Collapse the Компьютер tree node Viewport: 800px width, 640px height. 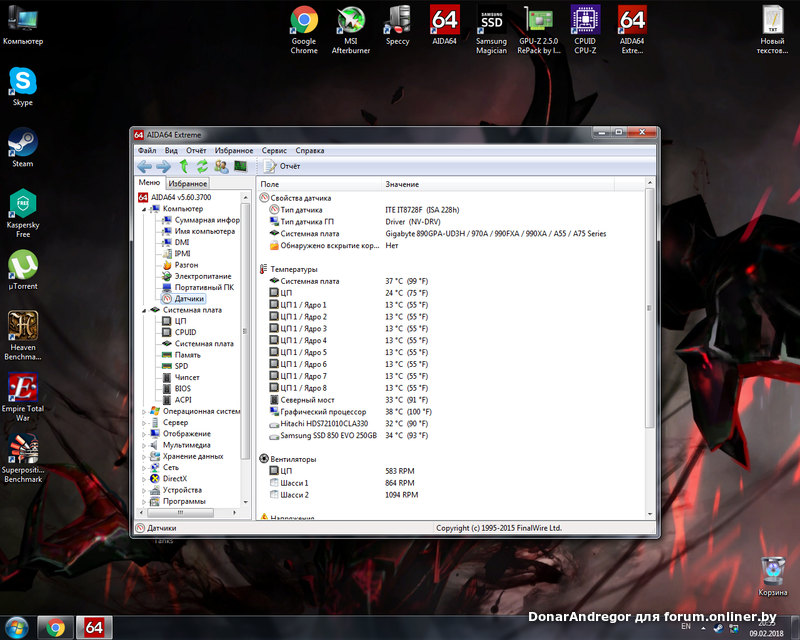coord(143,209)
